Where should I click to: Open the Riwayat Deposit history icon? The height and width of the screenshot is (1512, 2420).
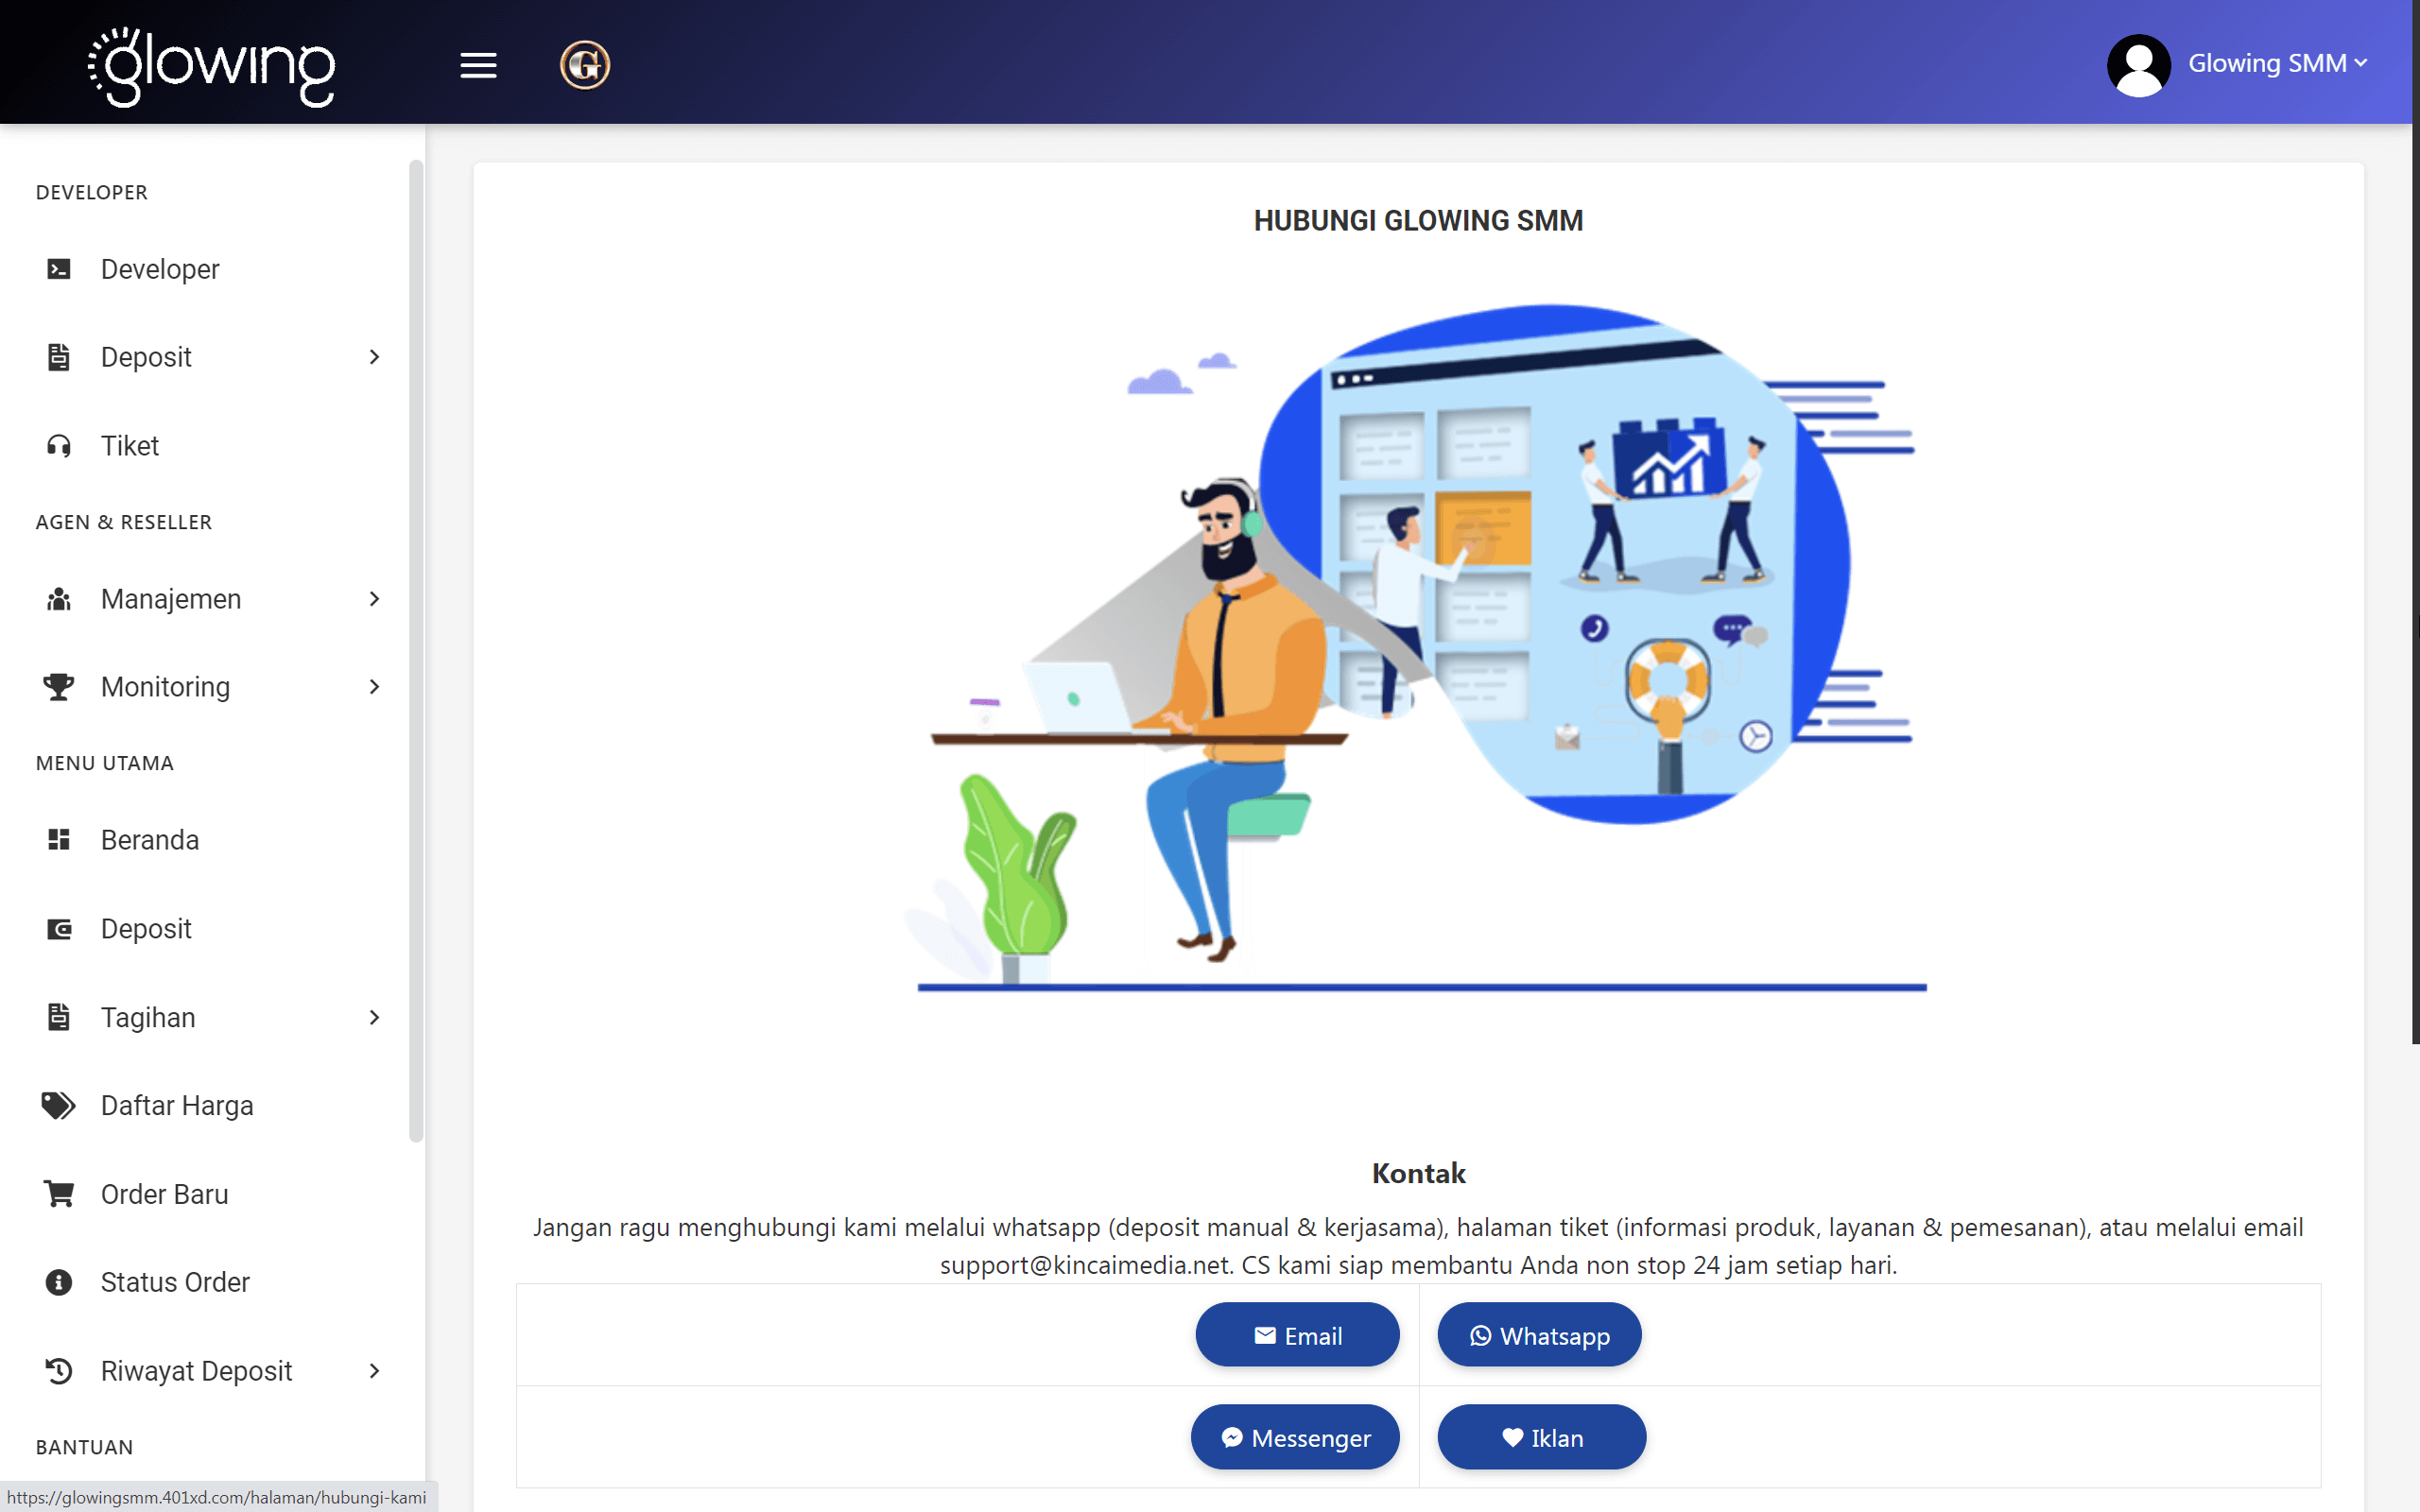(57, 1371)
